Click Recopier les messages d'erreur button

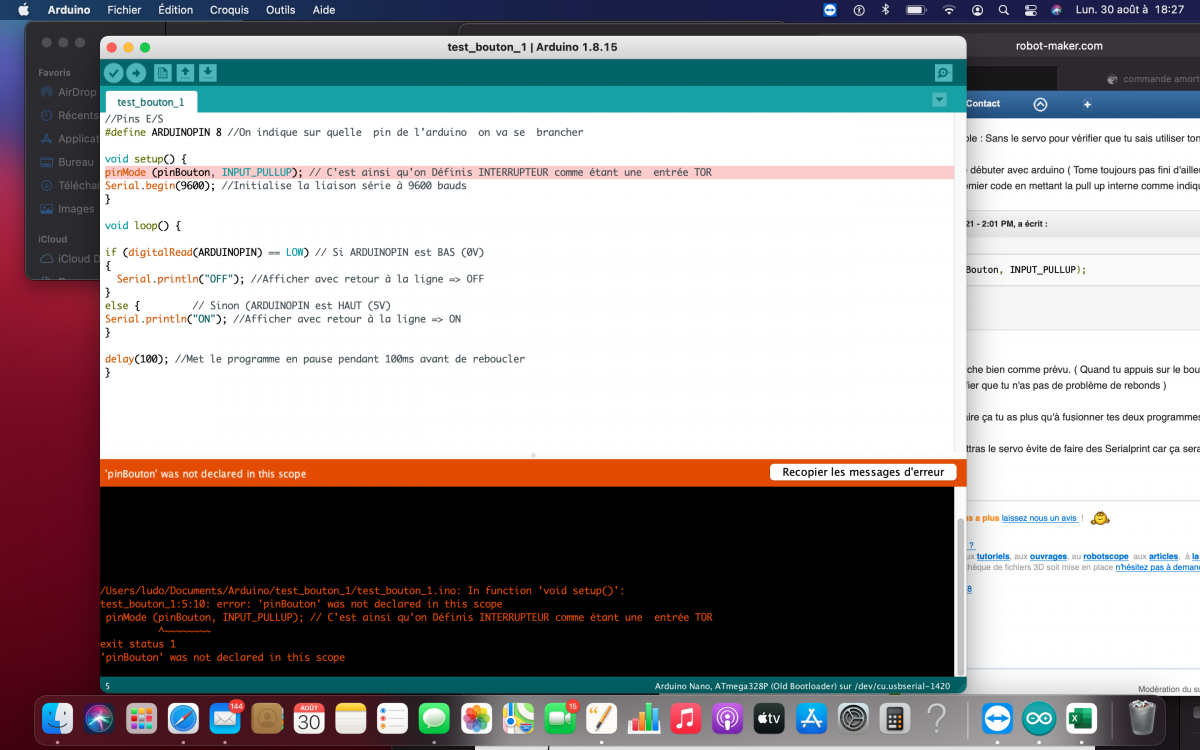click(864, 472)
